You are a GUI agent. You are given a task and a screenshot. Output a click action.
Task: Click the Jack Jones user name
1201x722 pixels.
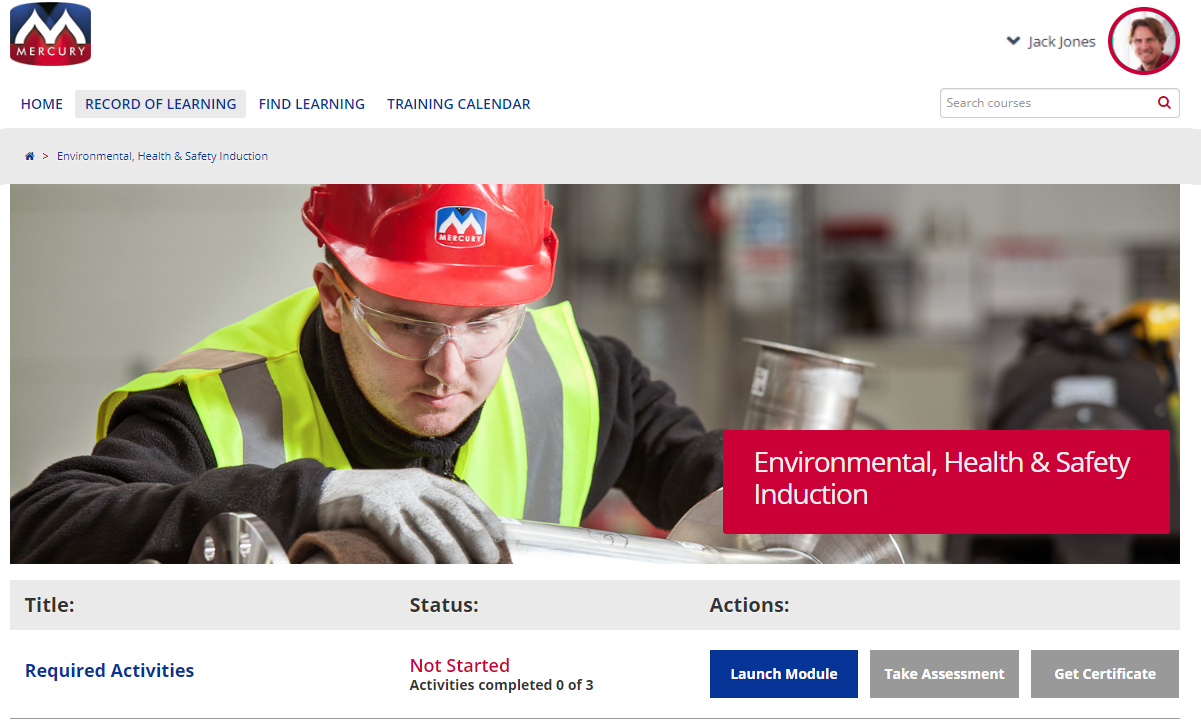1062,42
